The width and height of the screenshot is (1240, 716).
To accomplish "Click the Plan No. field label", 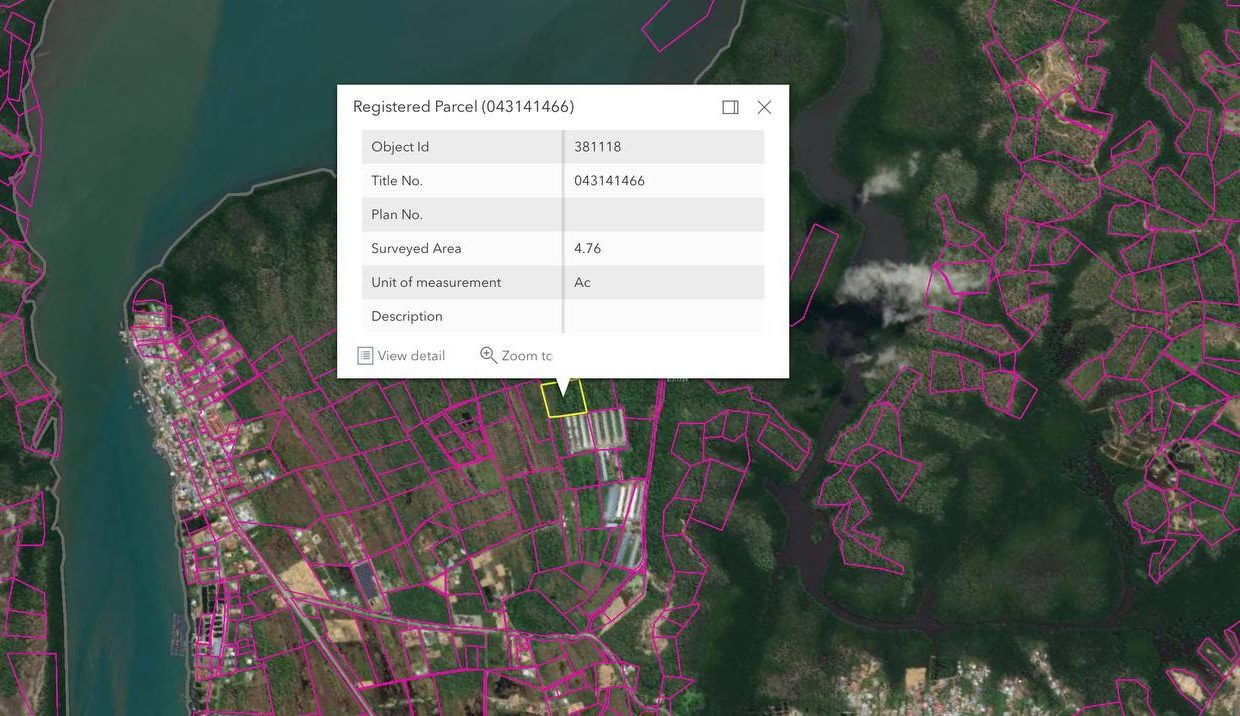I will click(397, 215).
